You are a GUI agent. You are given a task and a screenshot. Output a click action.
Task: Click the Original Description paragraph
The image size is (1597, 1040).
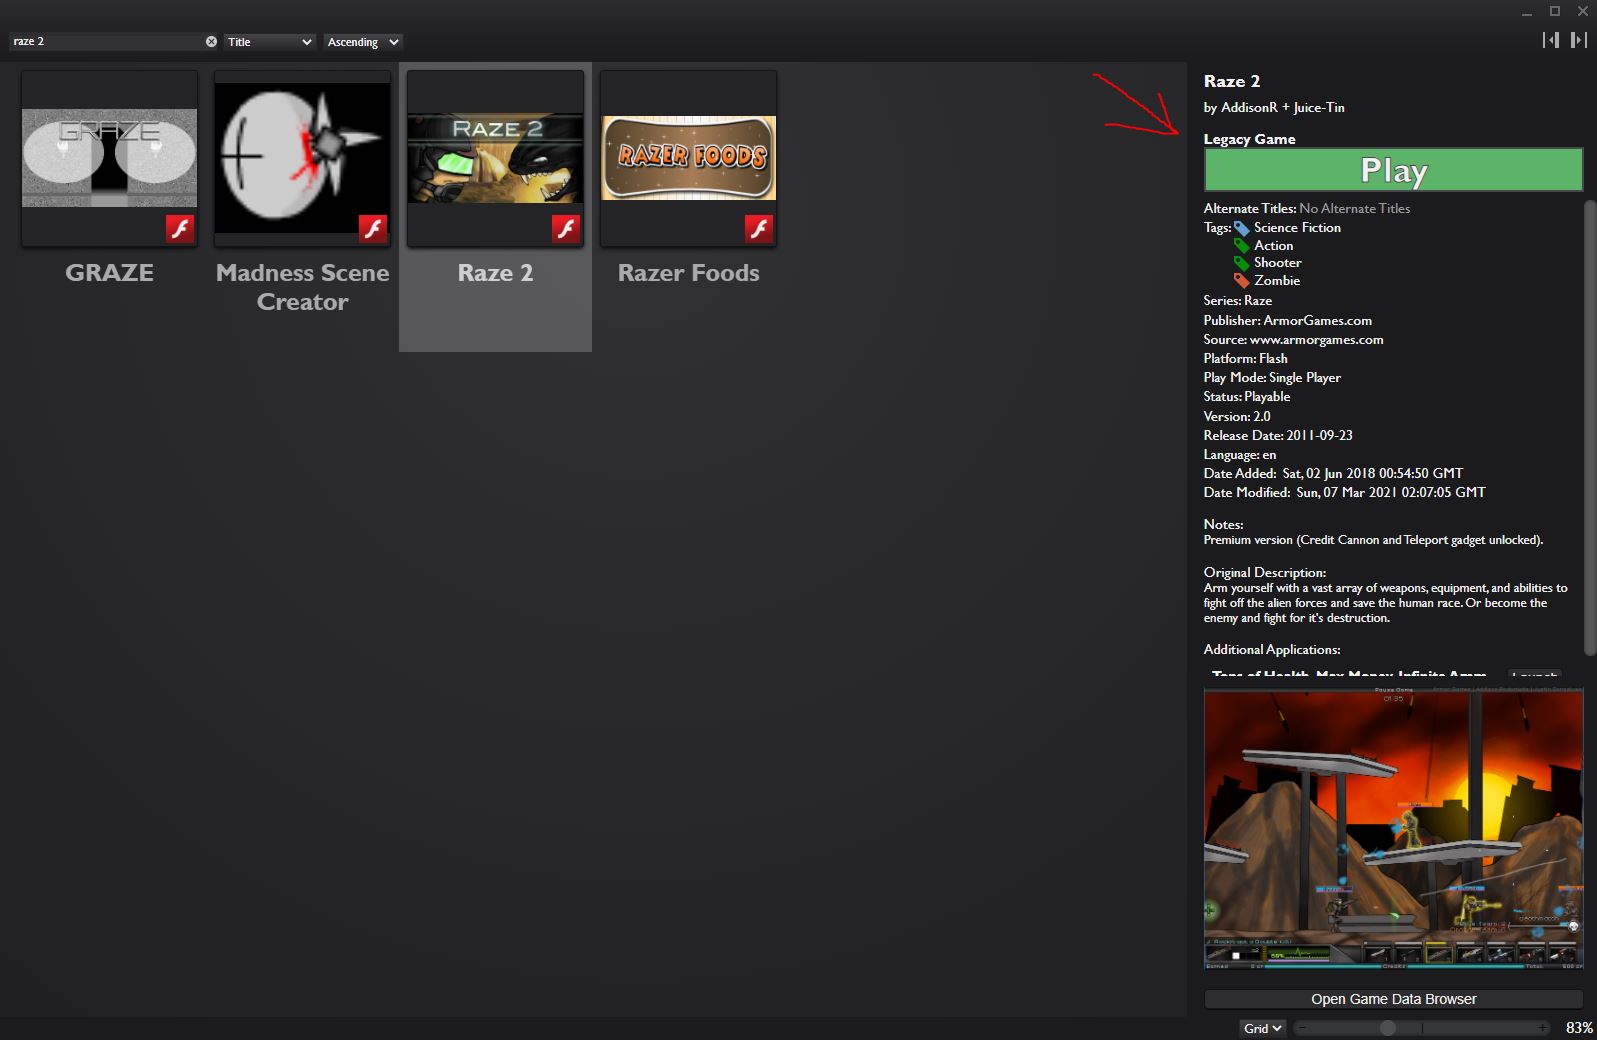pyautogui.click(x=1386, y=603)
